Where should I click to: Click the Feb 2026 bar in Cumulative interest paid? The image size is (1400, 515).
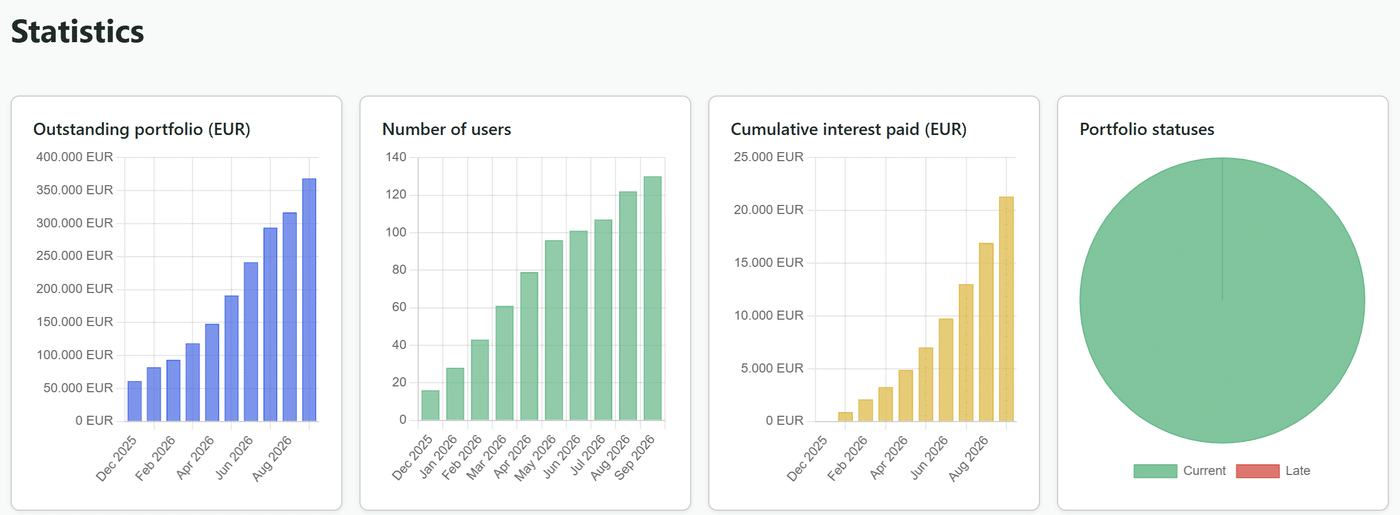tap(865, 410)
